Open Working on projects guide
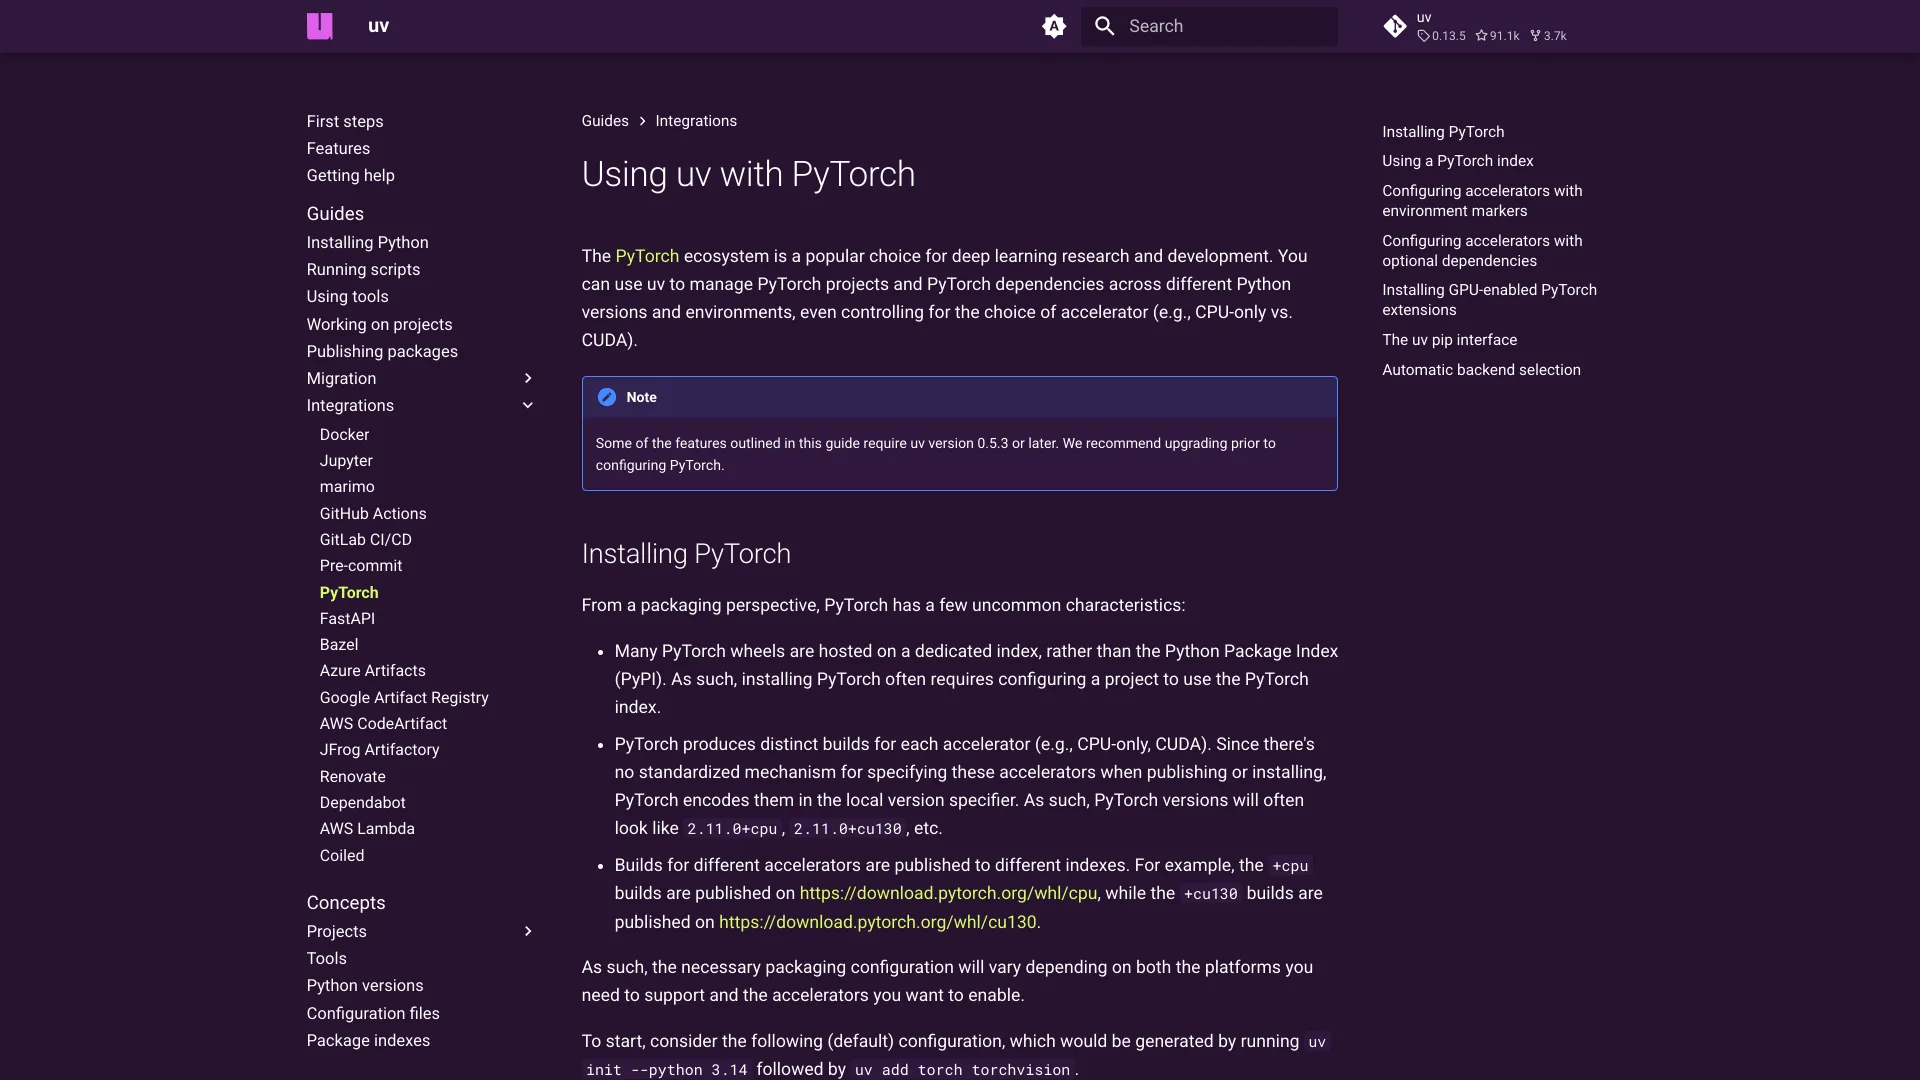 coord(379,324)
